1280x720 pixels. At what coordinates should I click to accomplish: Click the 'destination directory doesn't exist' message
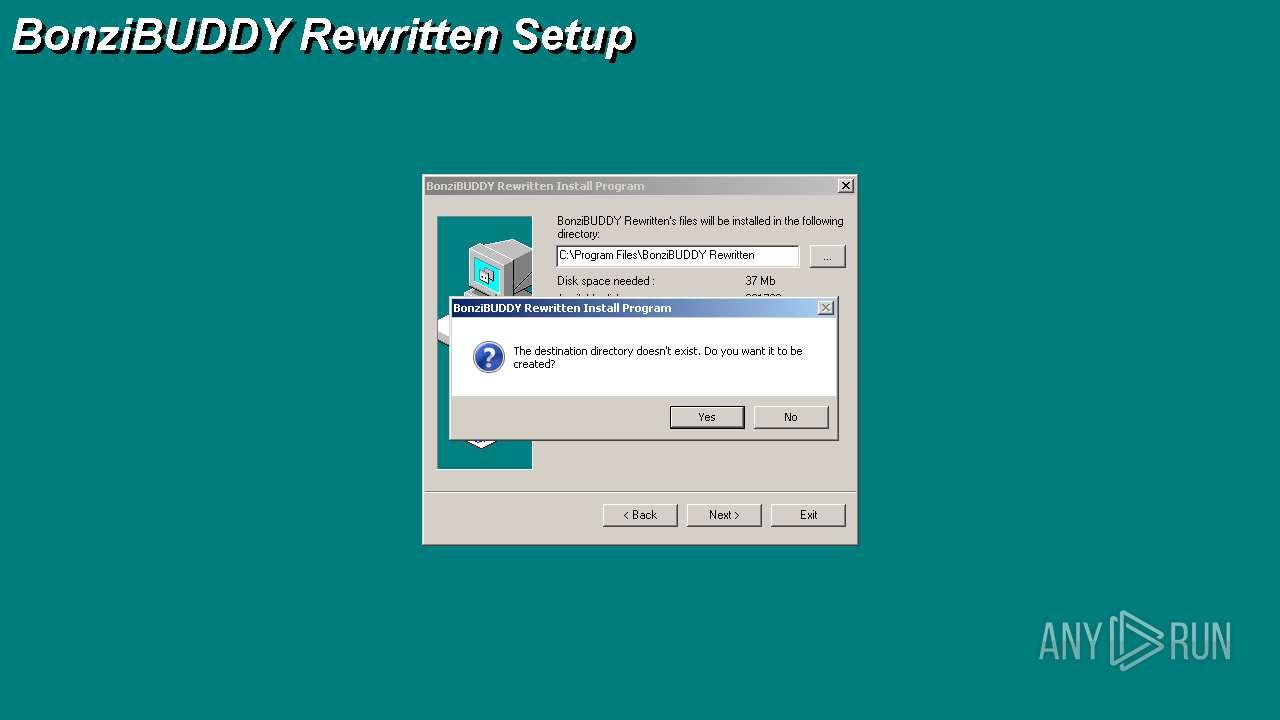pos(658,358)
